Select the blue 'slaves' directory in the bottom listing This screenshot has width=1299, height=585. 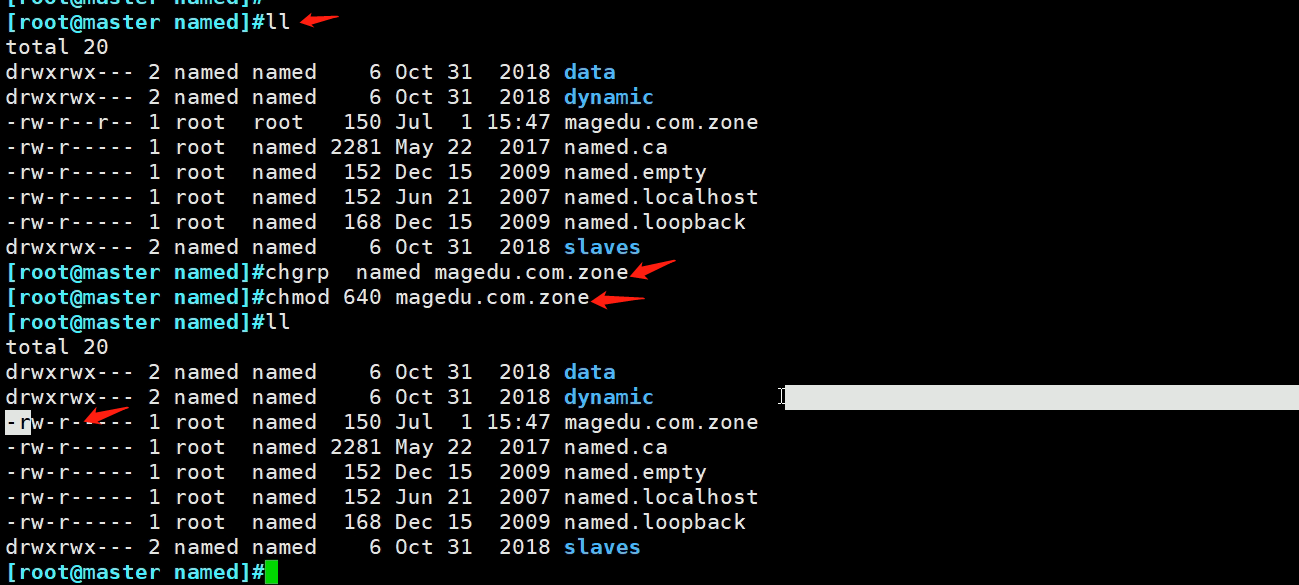602,547
